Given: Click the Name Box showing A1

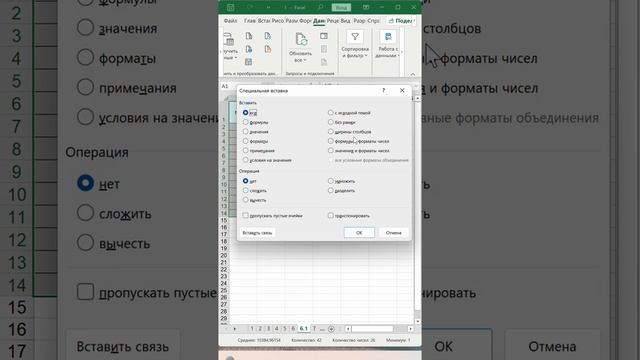Looking at the screenshot, I should pos(227,86).
